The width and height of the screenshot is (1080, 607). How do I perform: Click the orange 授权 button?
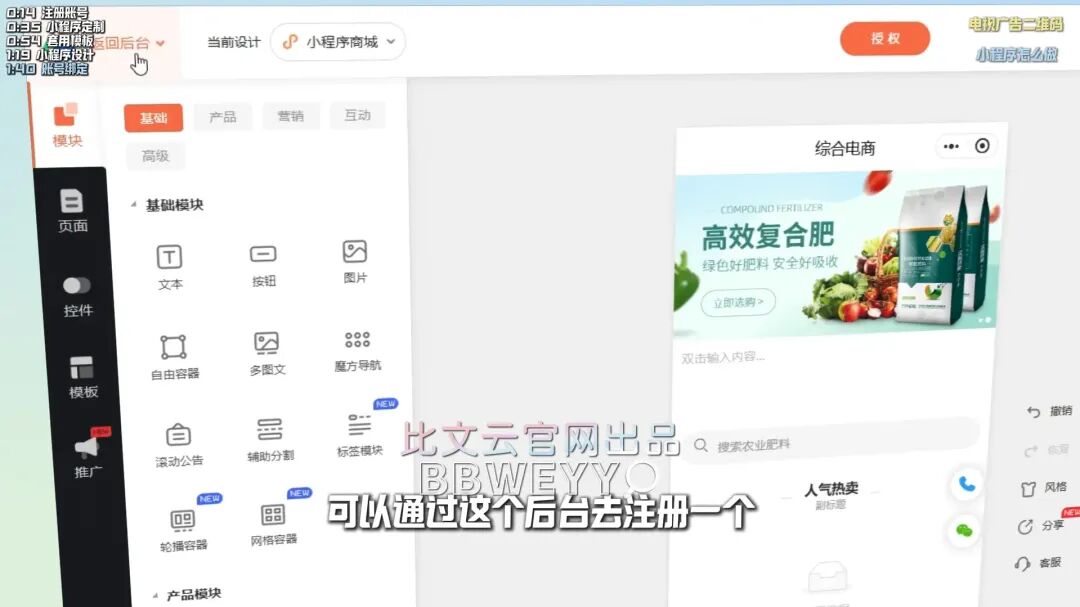click(885, 39)
